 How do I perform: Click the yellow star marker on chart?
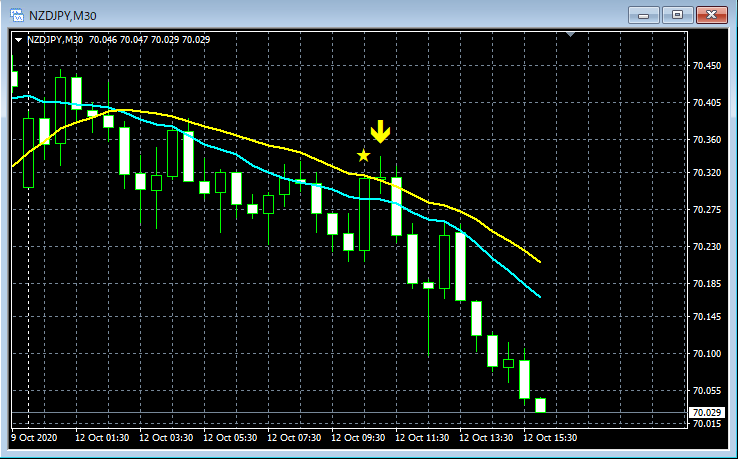[x=363, y=155]
